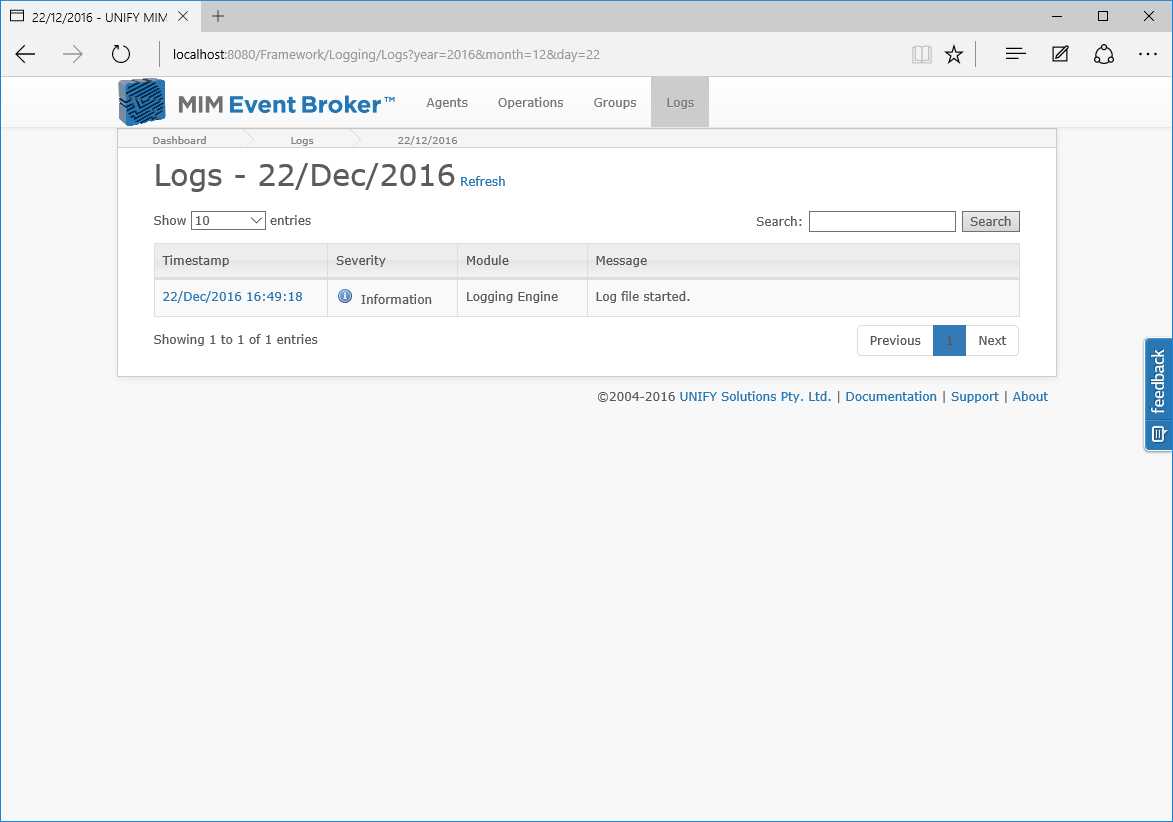Viewport: 1173px width, 822px height.
Task: Open UNIFY Solutions Pty. Ltd. link
Action: pos(755,396)
